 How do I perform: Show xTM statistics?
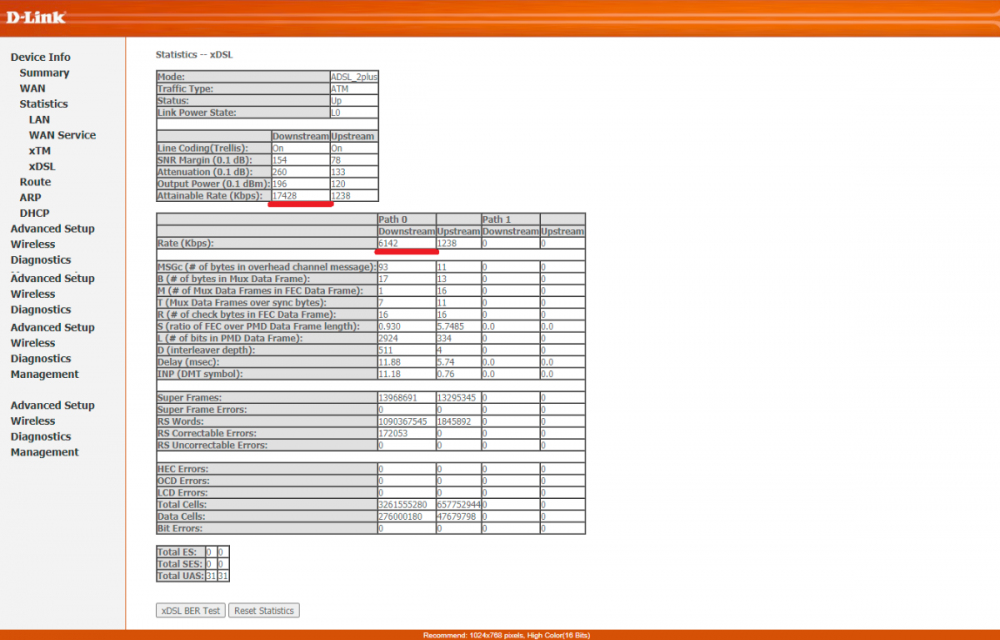tap(39, 151)
